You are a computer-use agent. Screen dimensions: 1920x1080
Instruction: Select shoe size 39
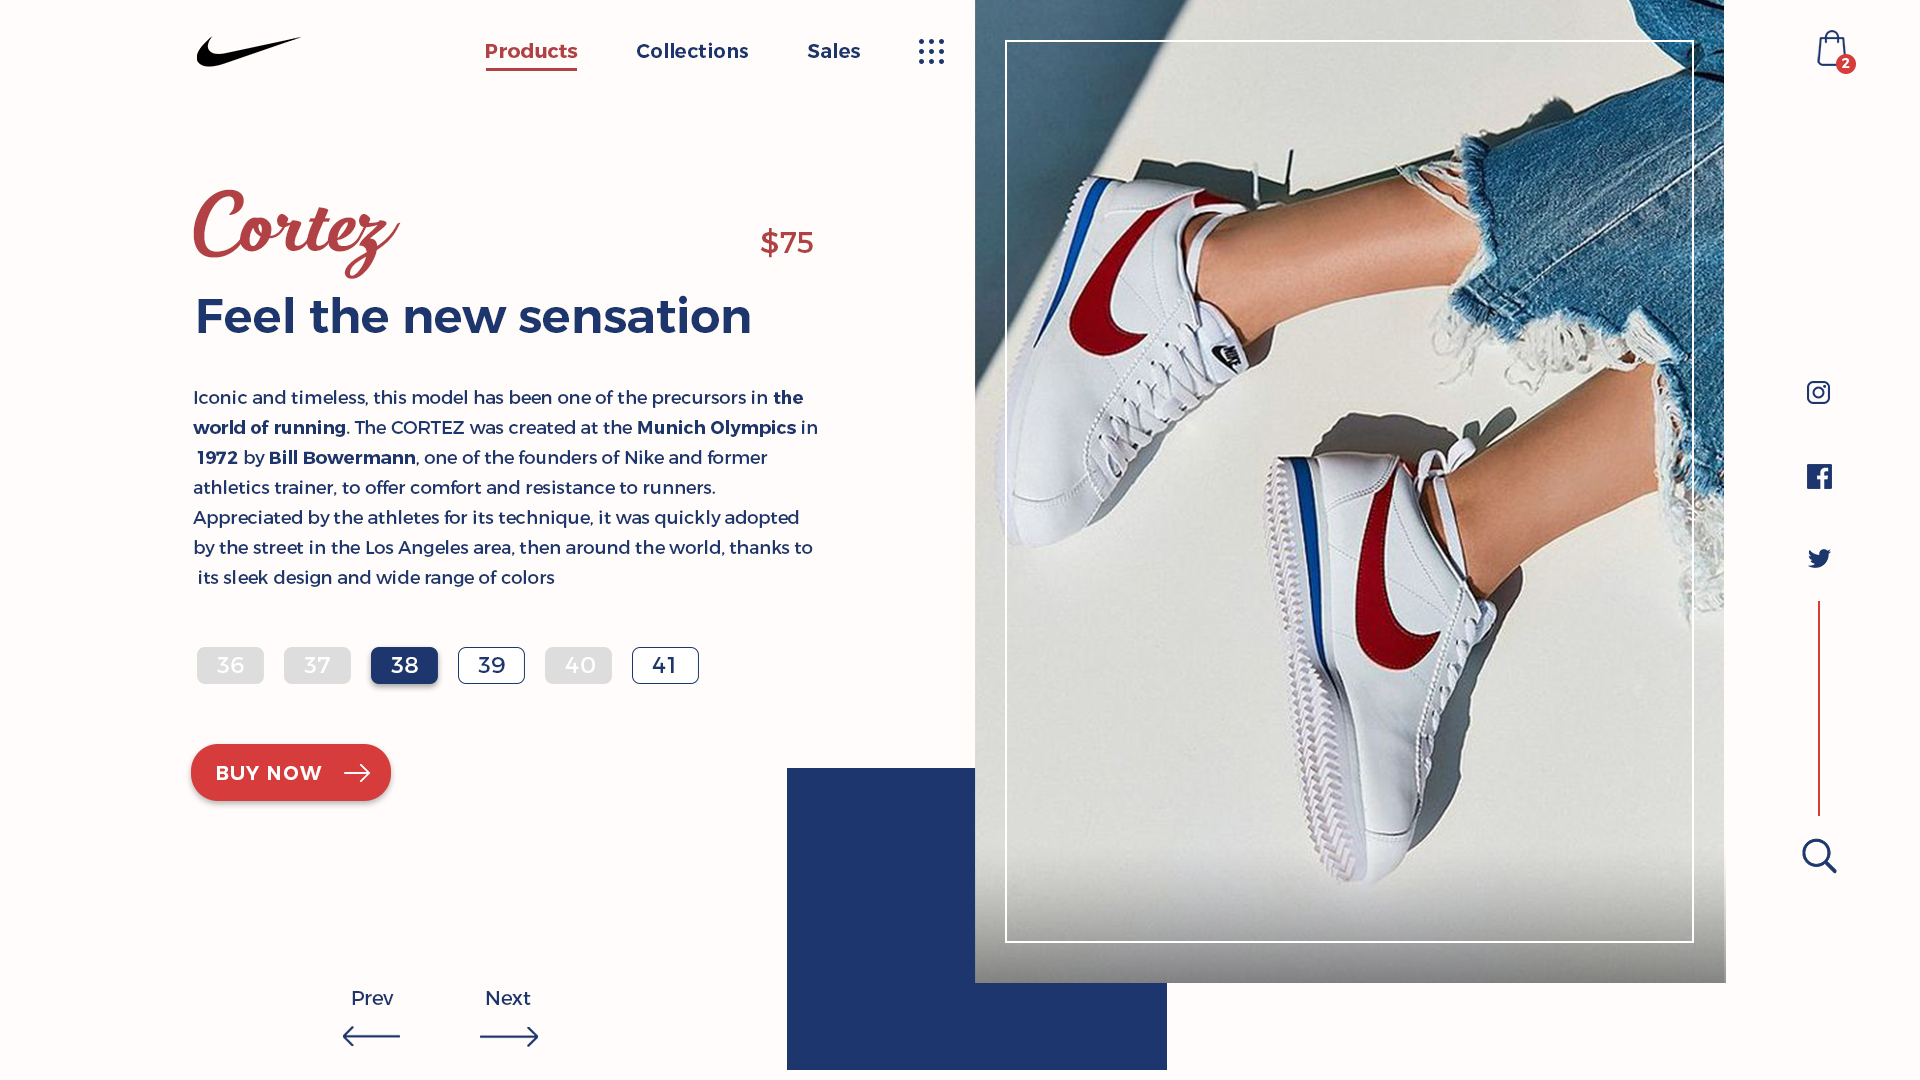click(x=491, y=665)
